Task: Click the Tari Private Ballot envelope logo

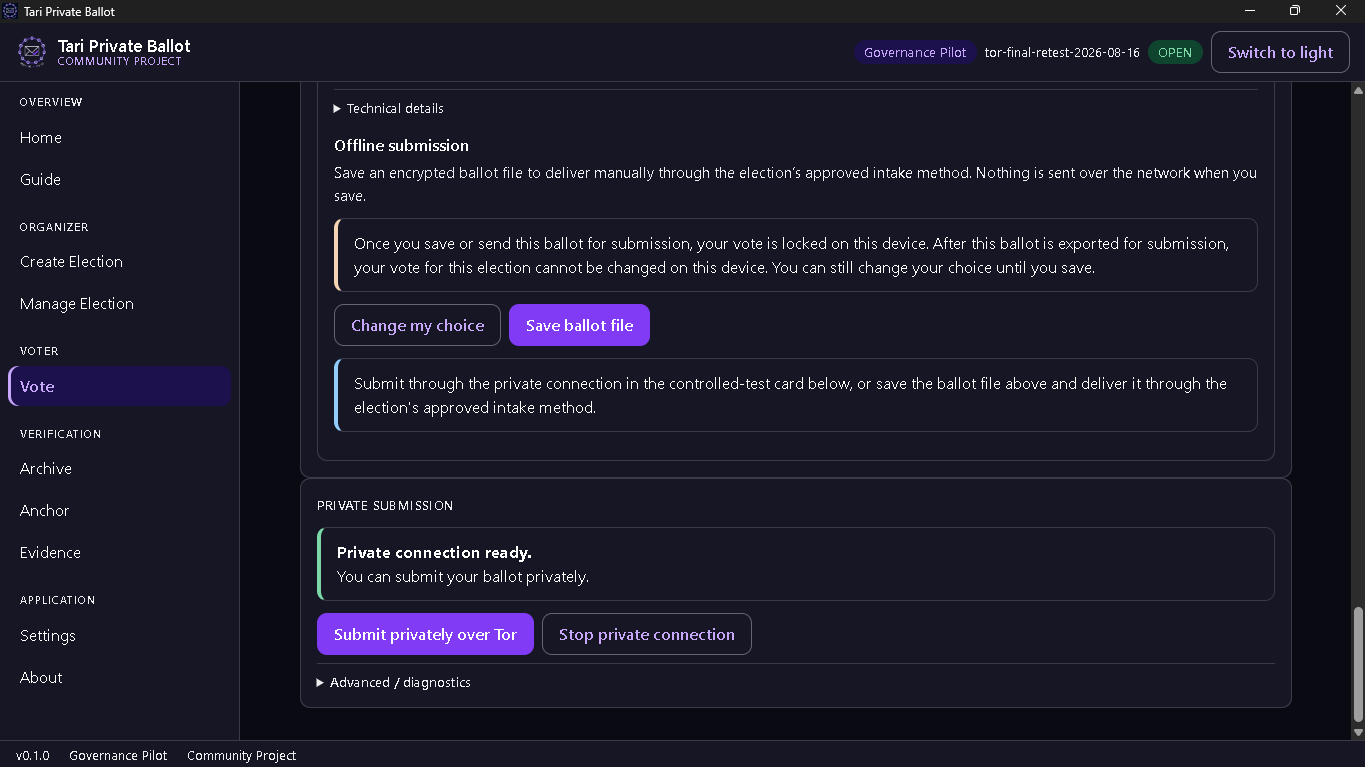Action: (32, 52)
